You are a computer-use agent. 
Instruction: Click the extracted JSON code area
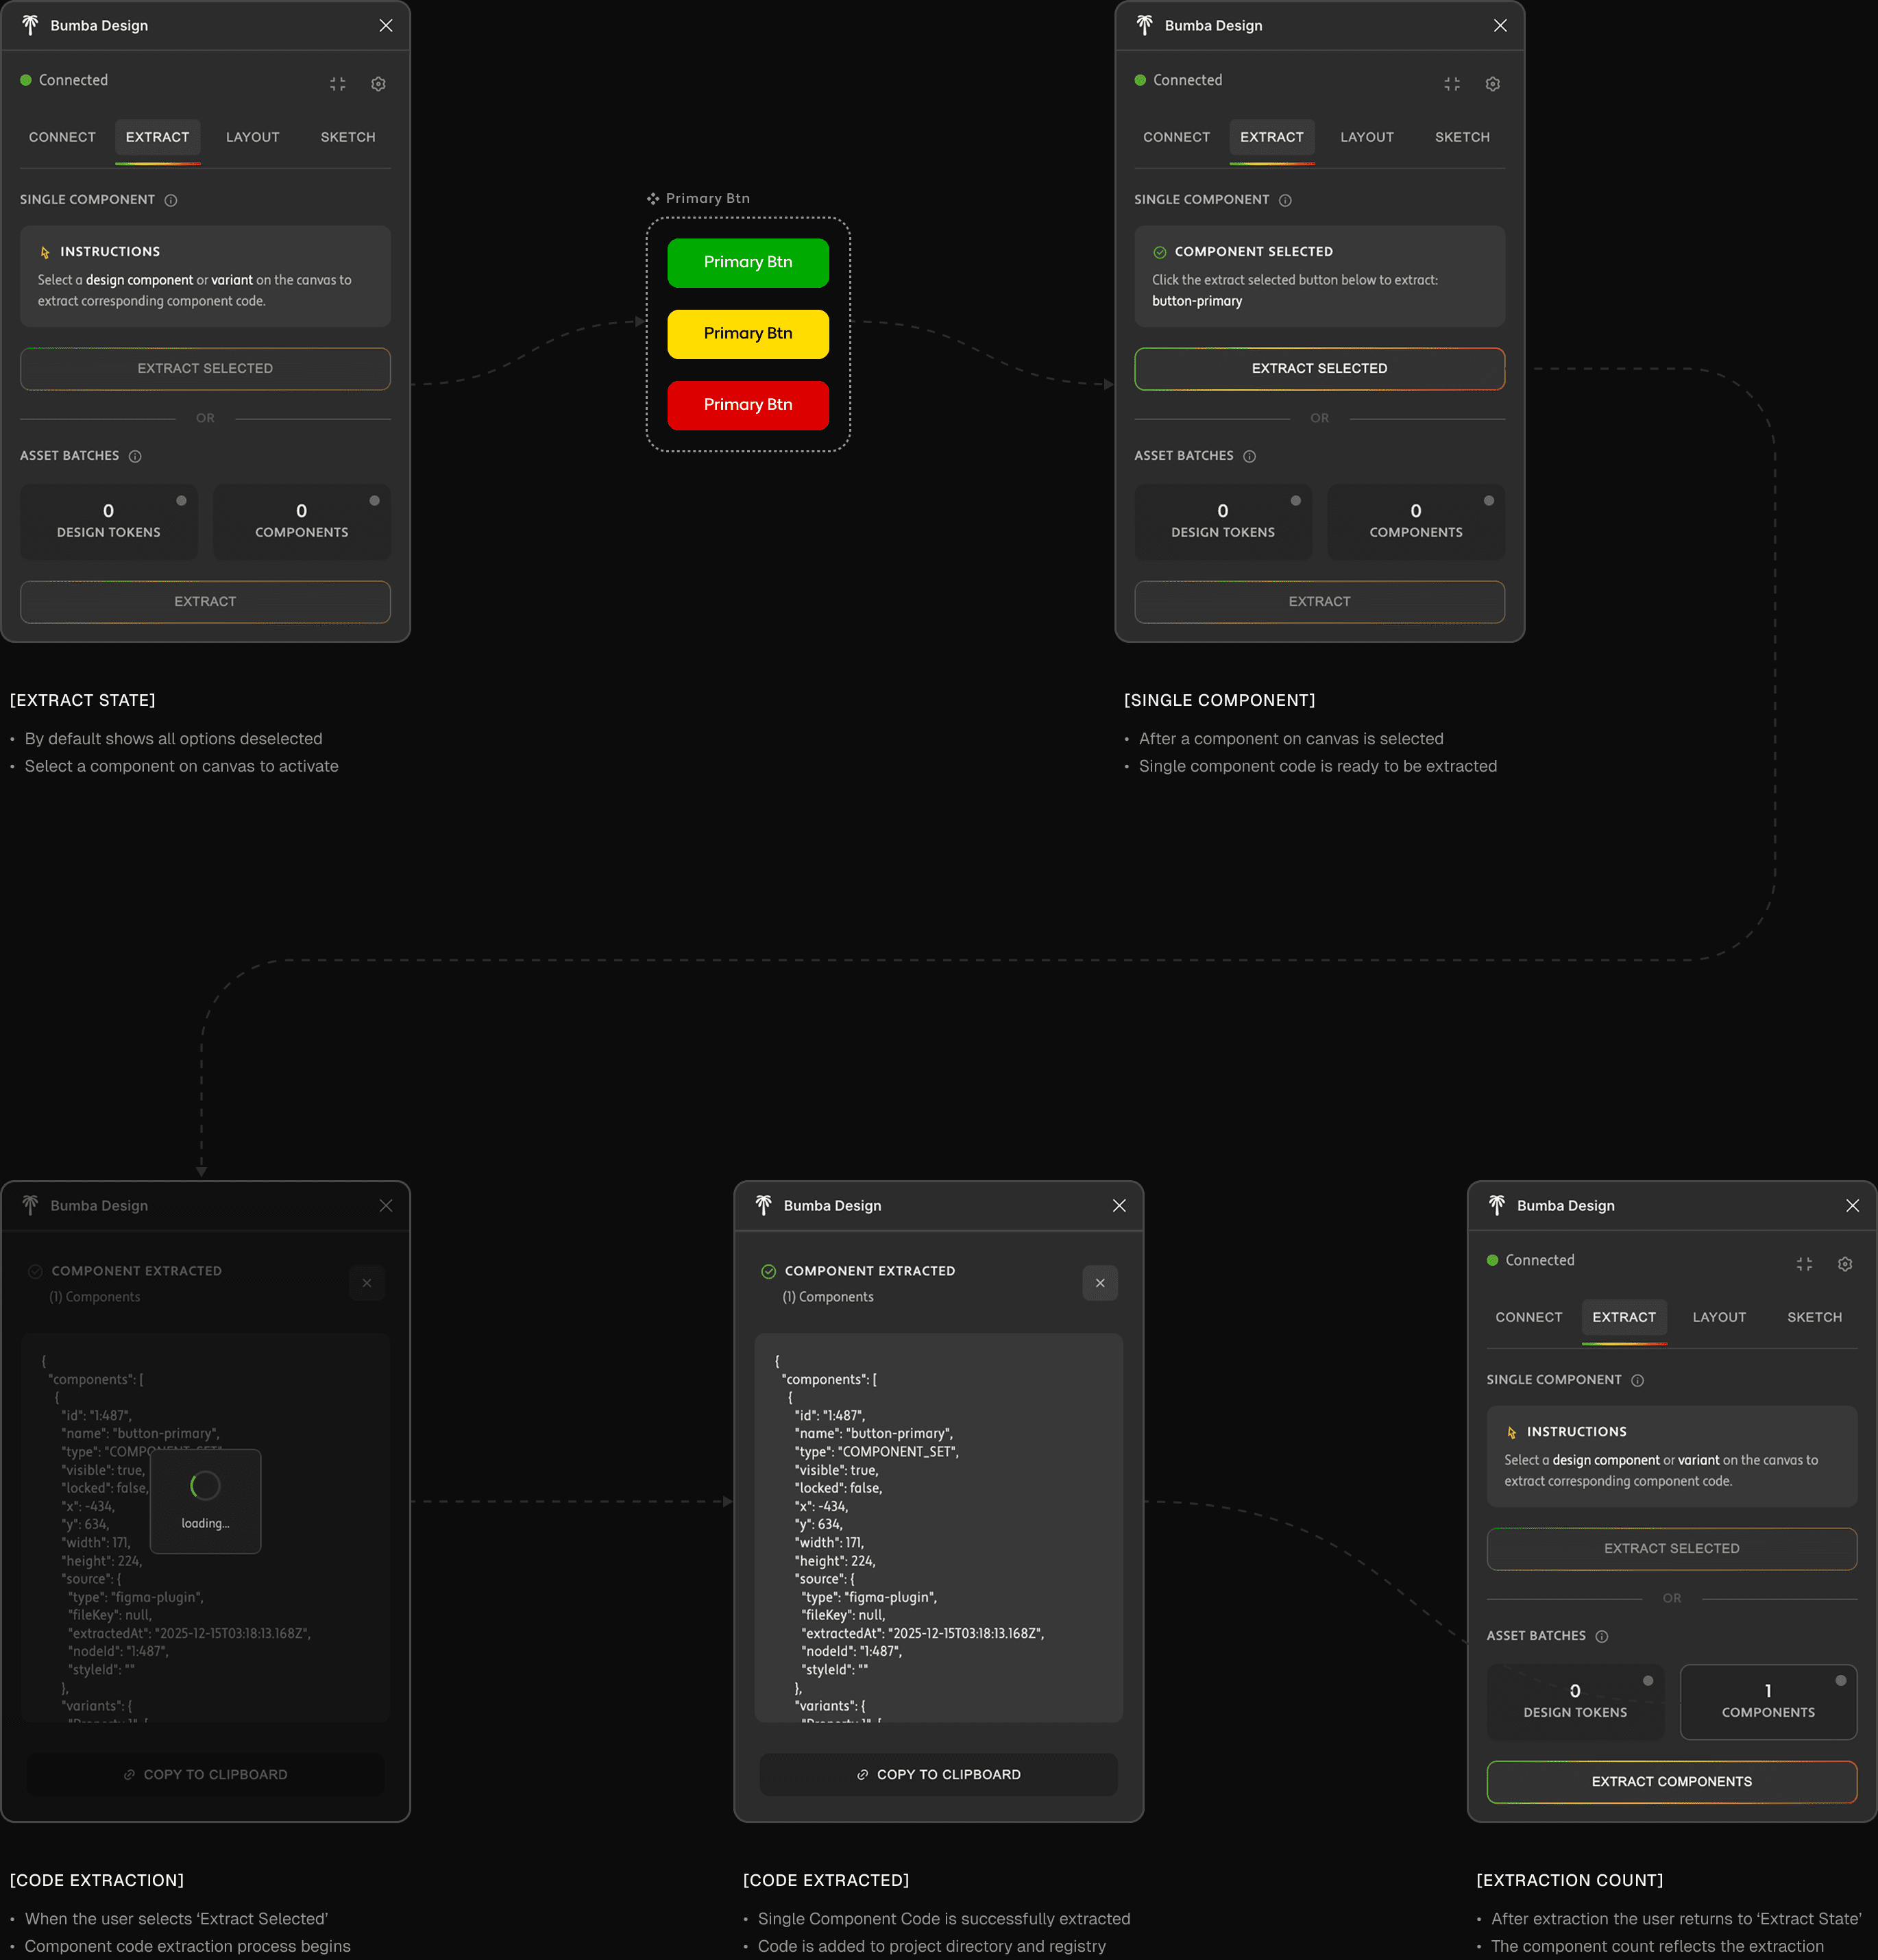tap(938, 1527)
